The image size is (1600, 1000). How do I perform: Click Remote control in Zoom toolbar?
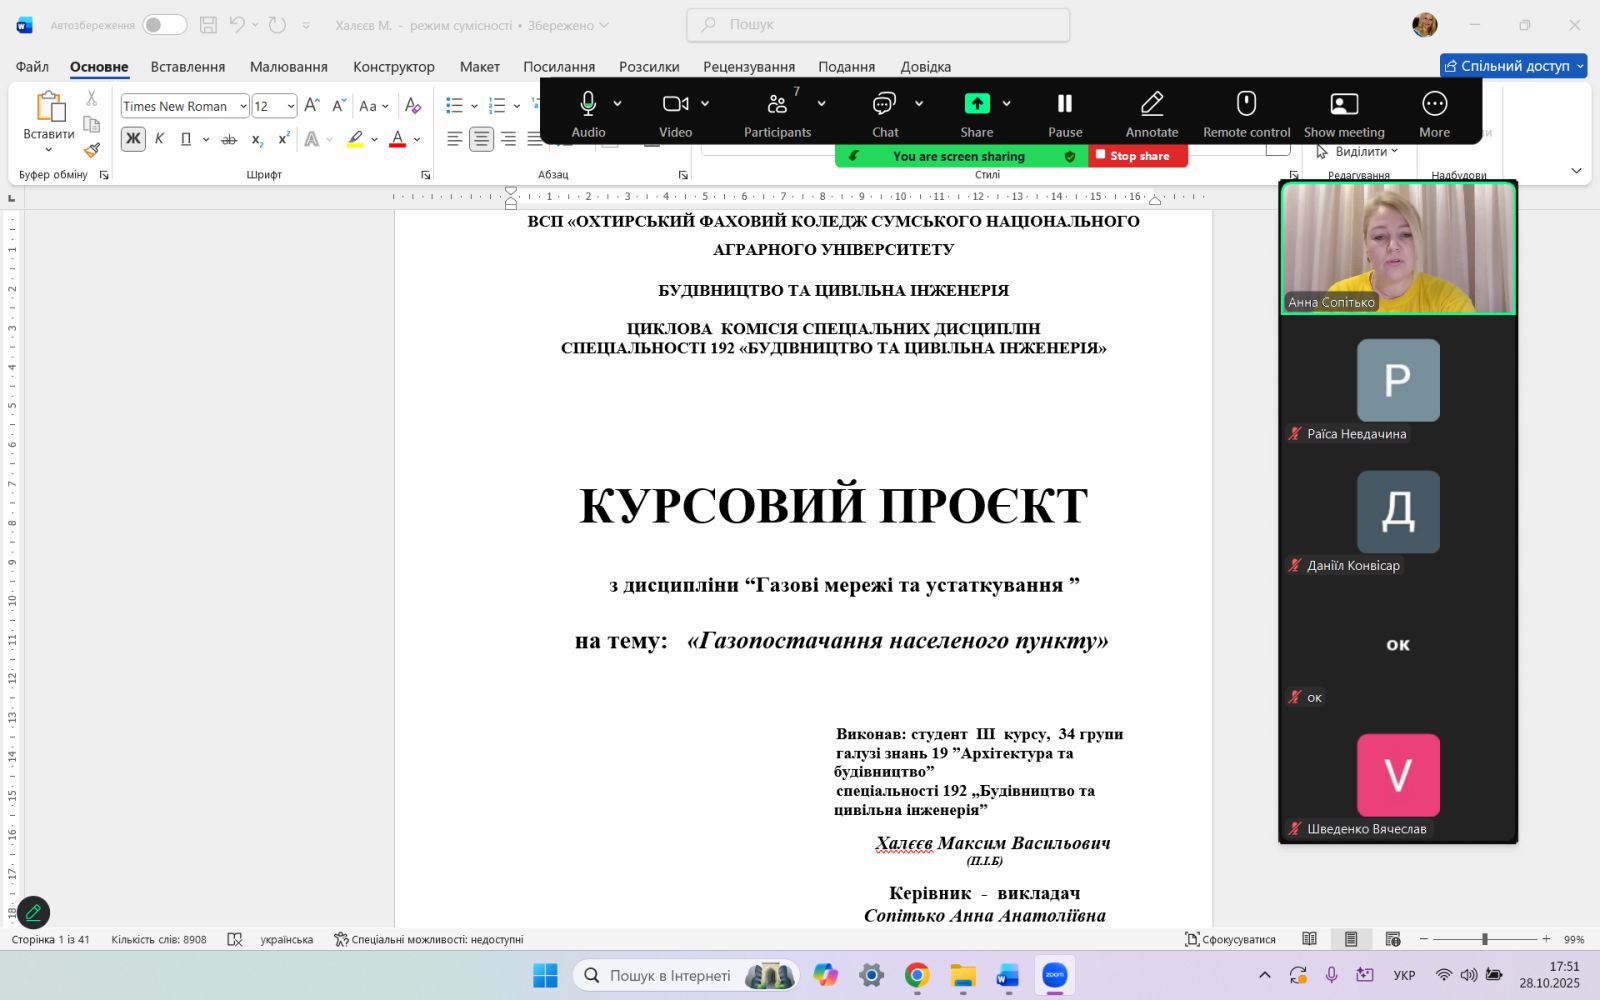(1246, 114)
